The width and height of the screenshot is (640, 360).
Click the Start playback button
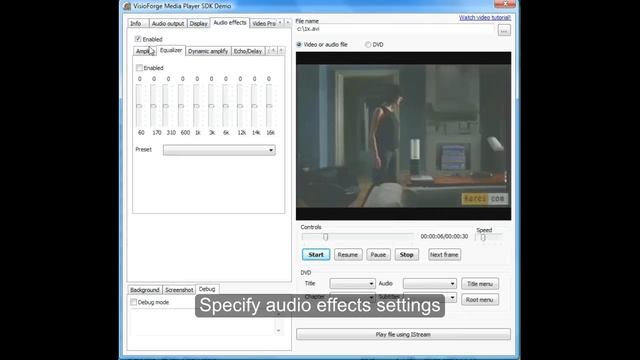(316, 255)
